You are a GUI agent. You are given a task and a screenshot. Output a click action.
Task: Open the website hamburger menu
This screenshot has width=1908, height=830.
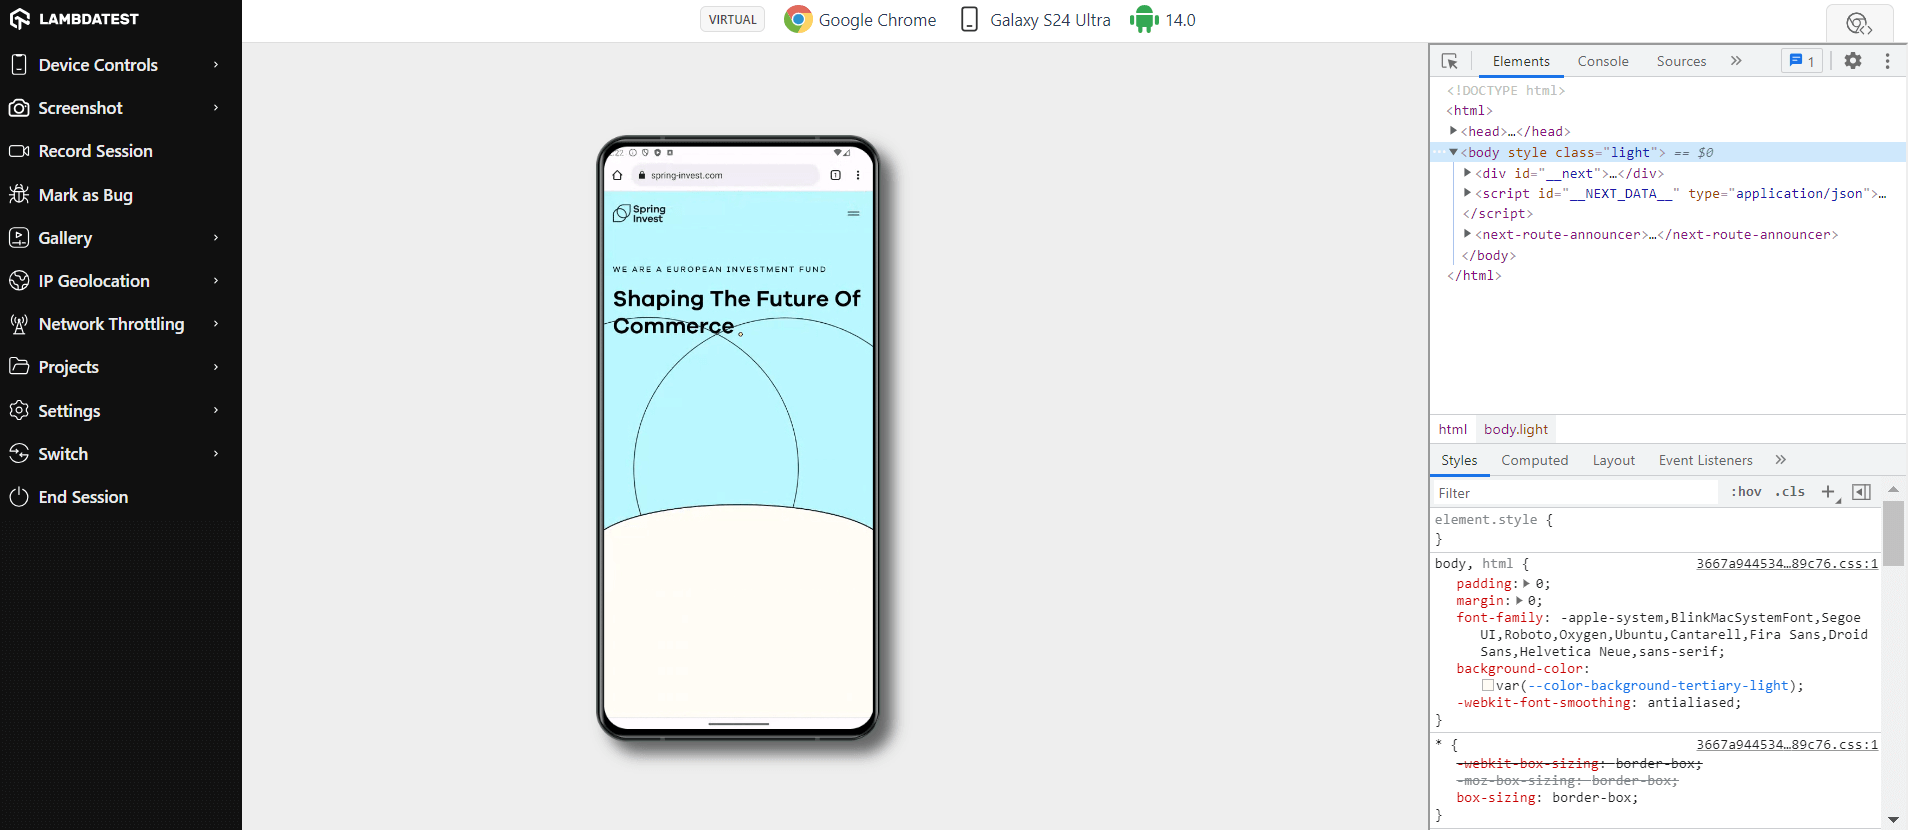(x=853, y=214)
